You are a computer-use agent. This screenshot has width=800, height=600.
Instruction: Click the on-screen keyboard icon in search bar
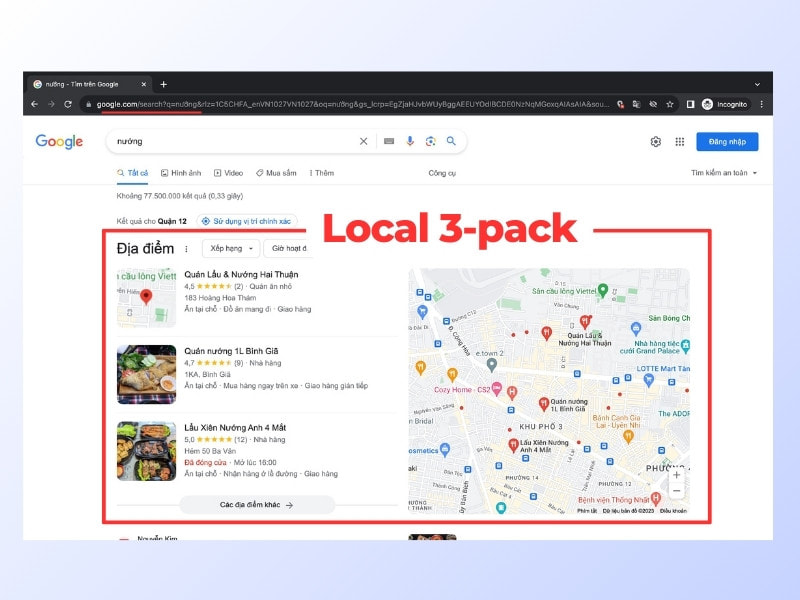389,141
